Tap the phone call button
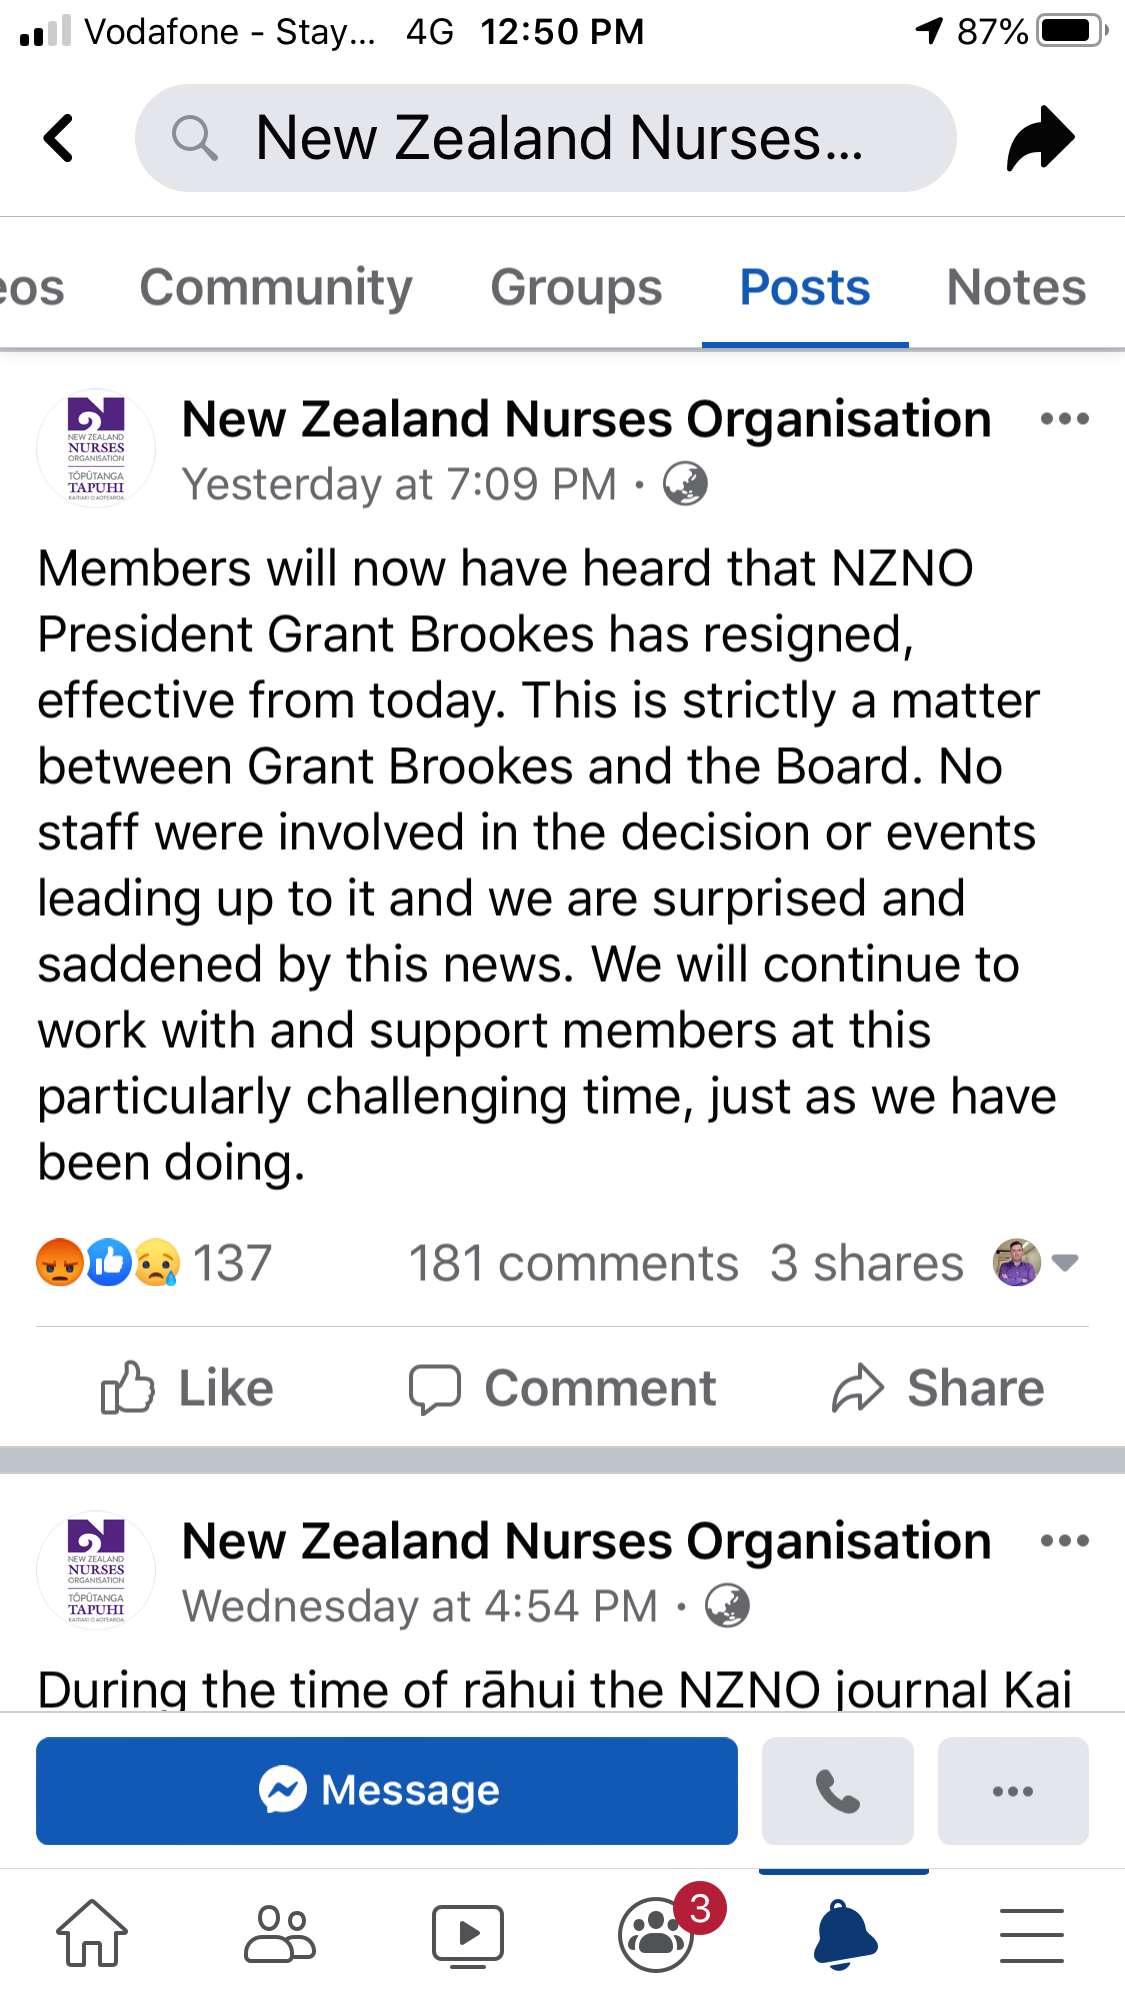This screenshot has height=2001, width=1125. point(837,1790)
